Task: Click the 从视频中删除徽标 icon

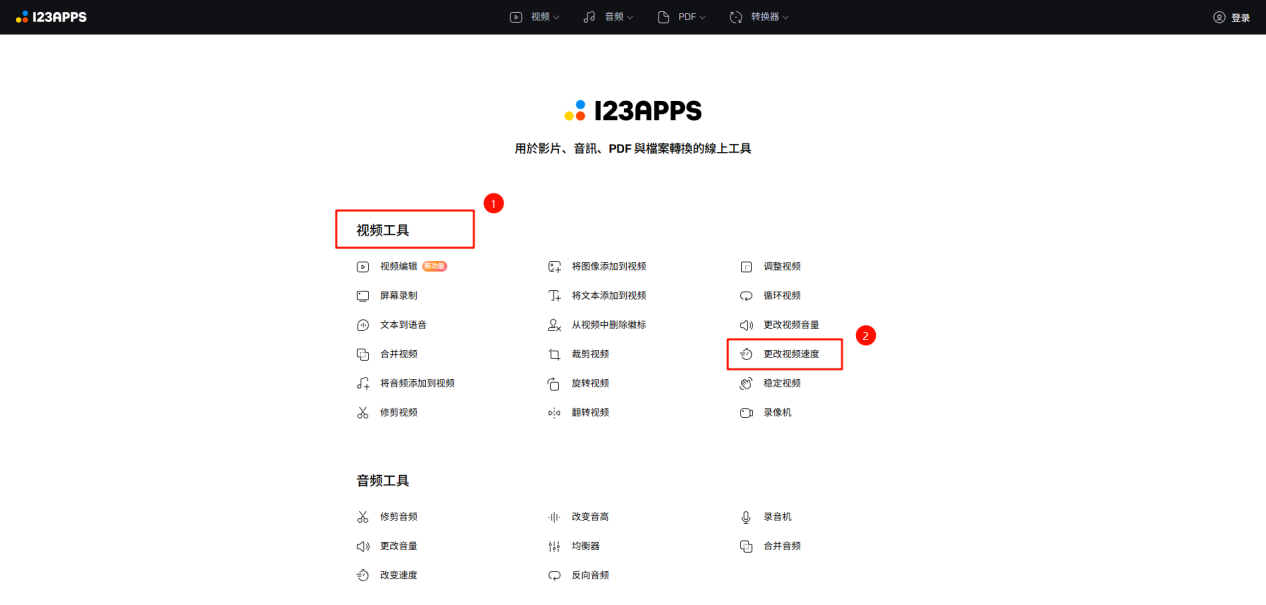Action: tap(554, 325)
